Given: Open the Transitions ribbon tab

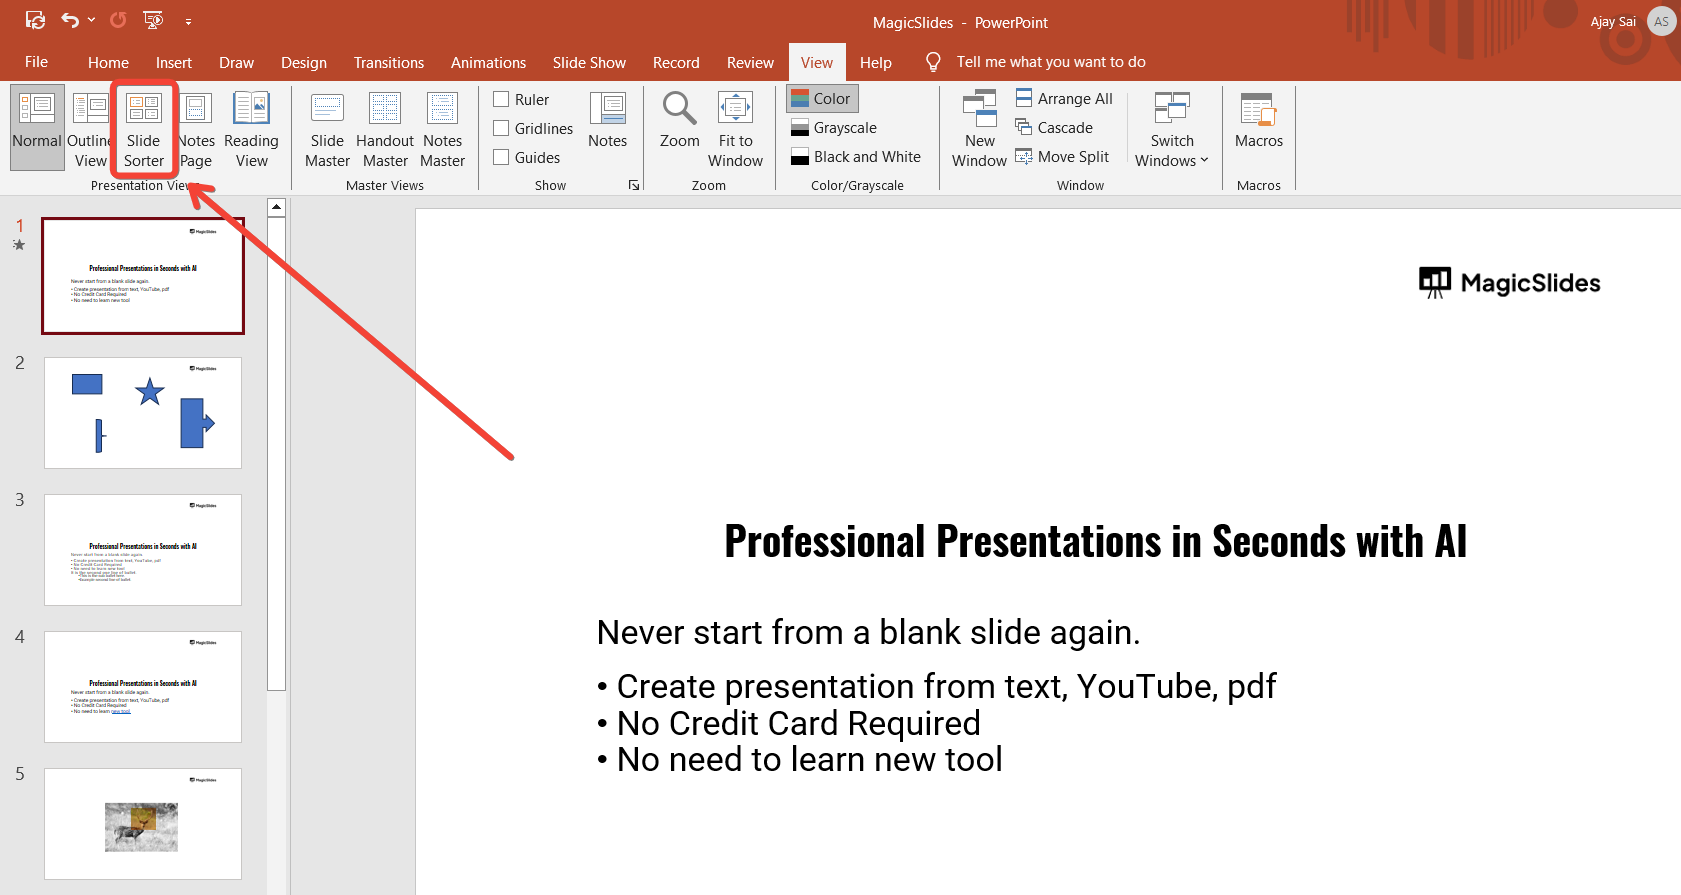Looking at the screenshot, I should [388, 62].
